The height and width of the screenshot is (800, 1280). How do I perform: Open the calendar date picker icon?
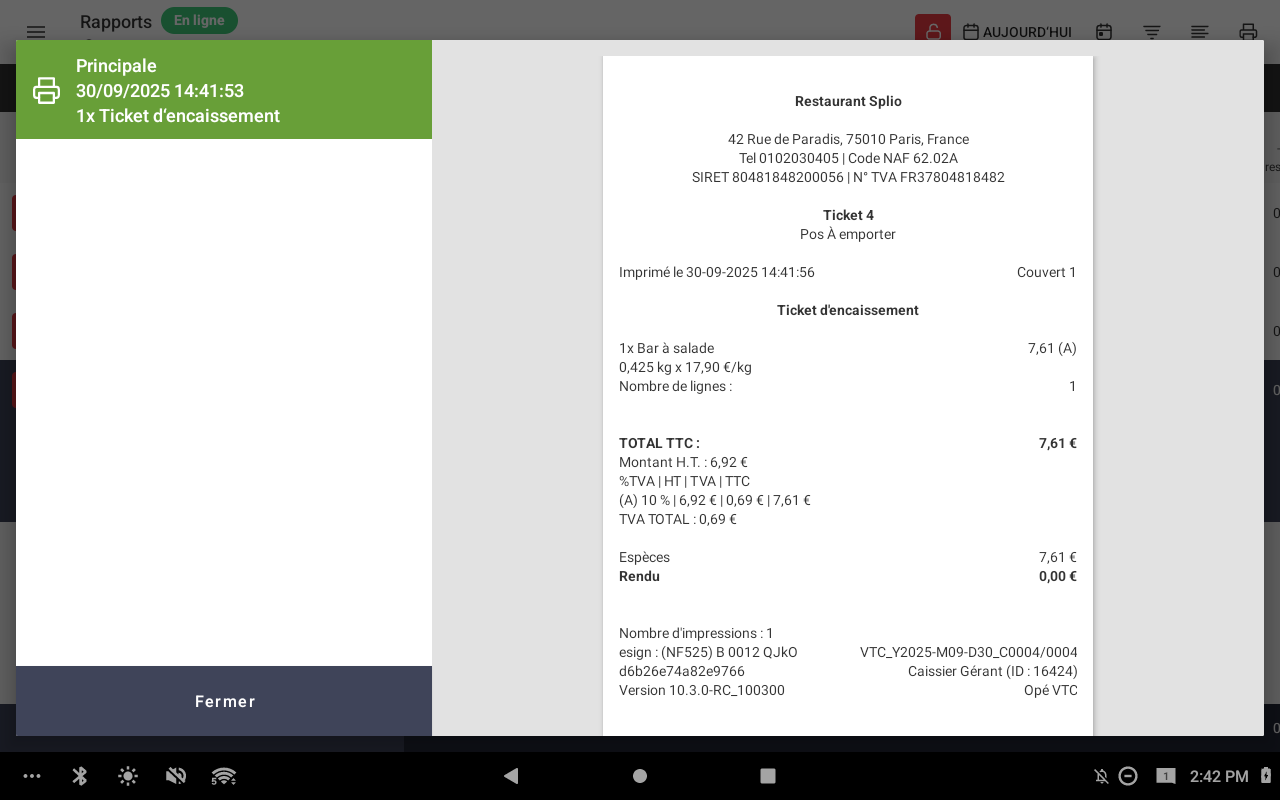click(x=1104, y=32)
